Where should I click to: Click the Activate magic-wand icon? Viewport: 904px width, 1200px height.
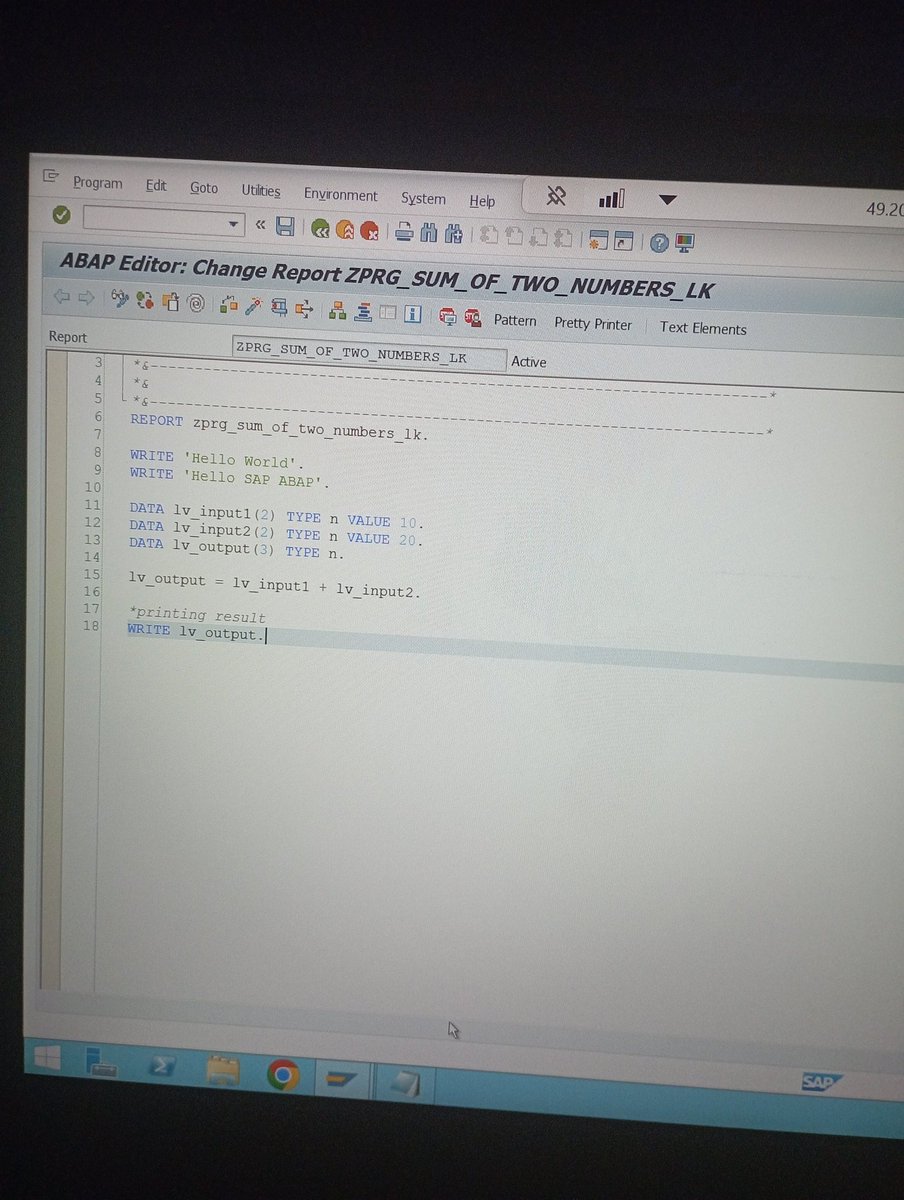pyautogui.click(x=254, y=306)
